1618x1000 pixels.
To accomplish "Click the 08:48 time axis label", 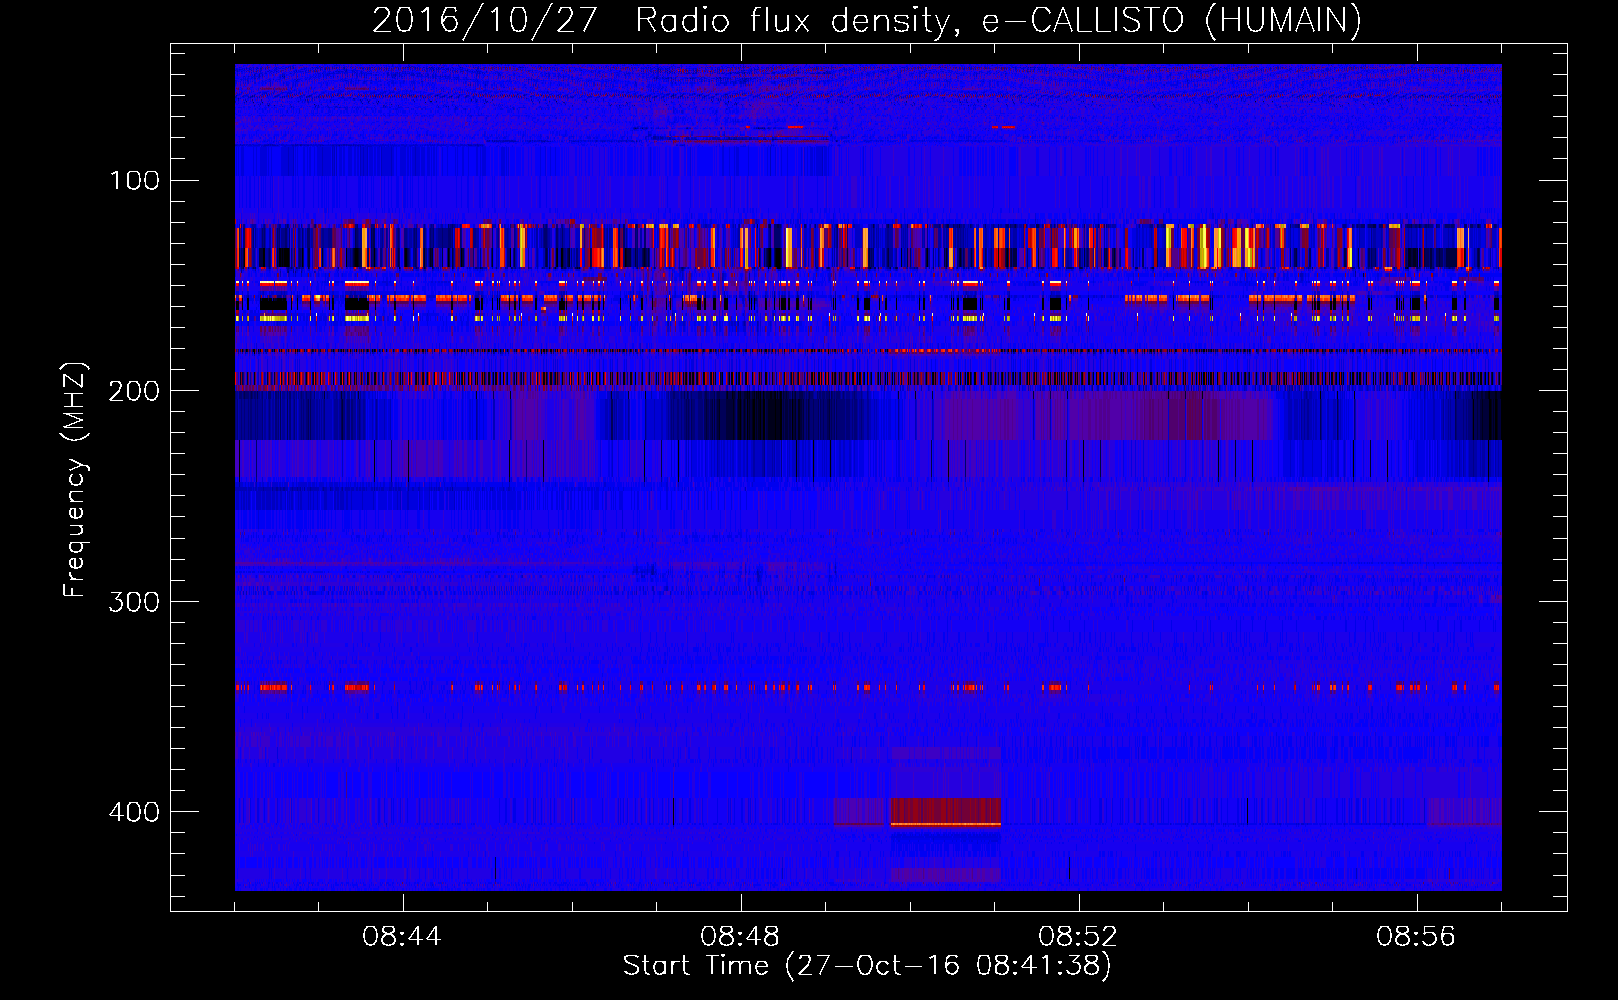I will point(740,937).
